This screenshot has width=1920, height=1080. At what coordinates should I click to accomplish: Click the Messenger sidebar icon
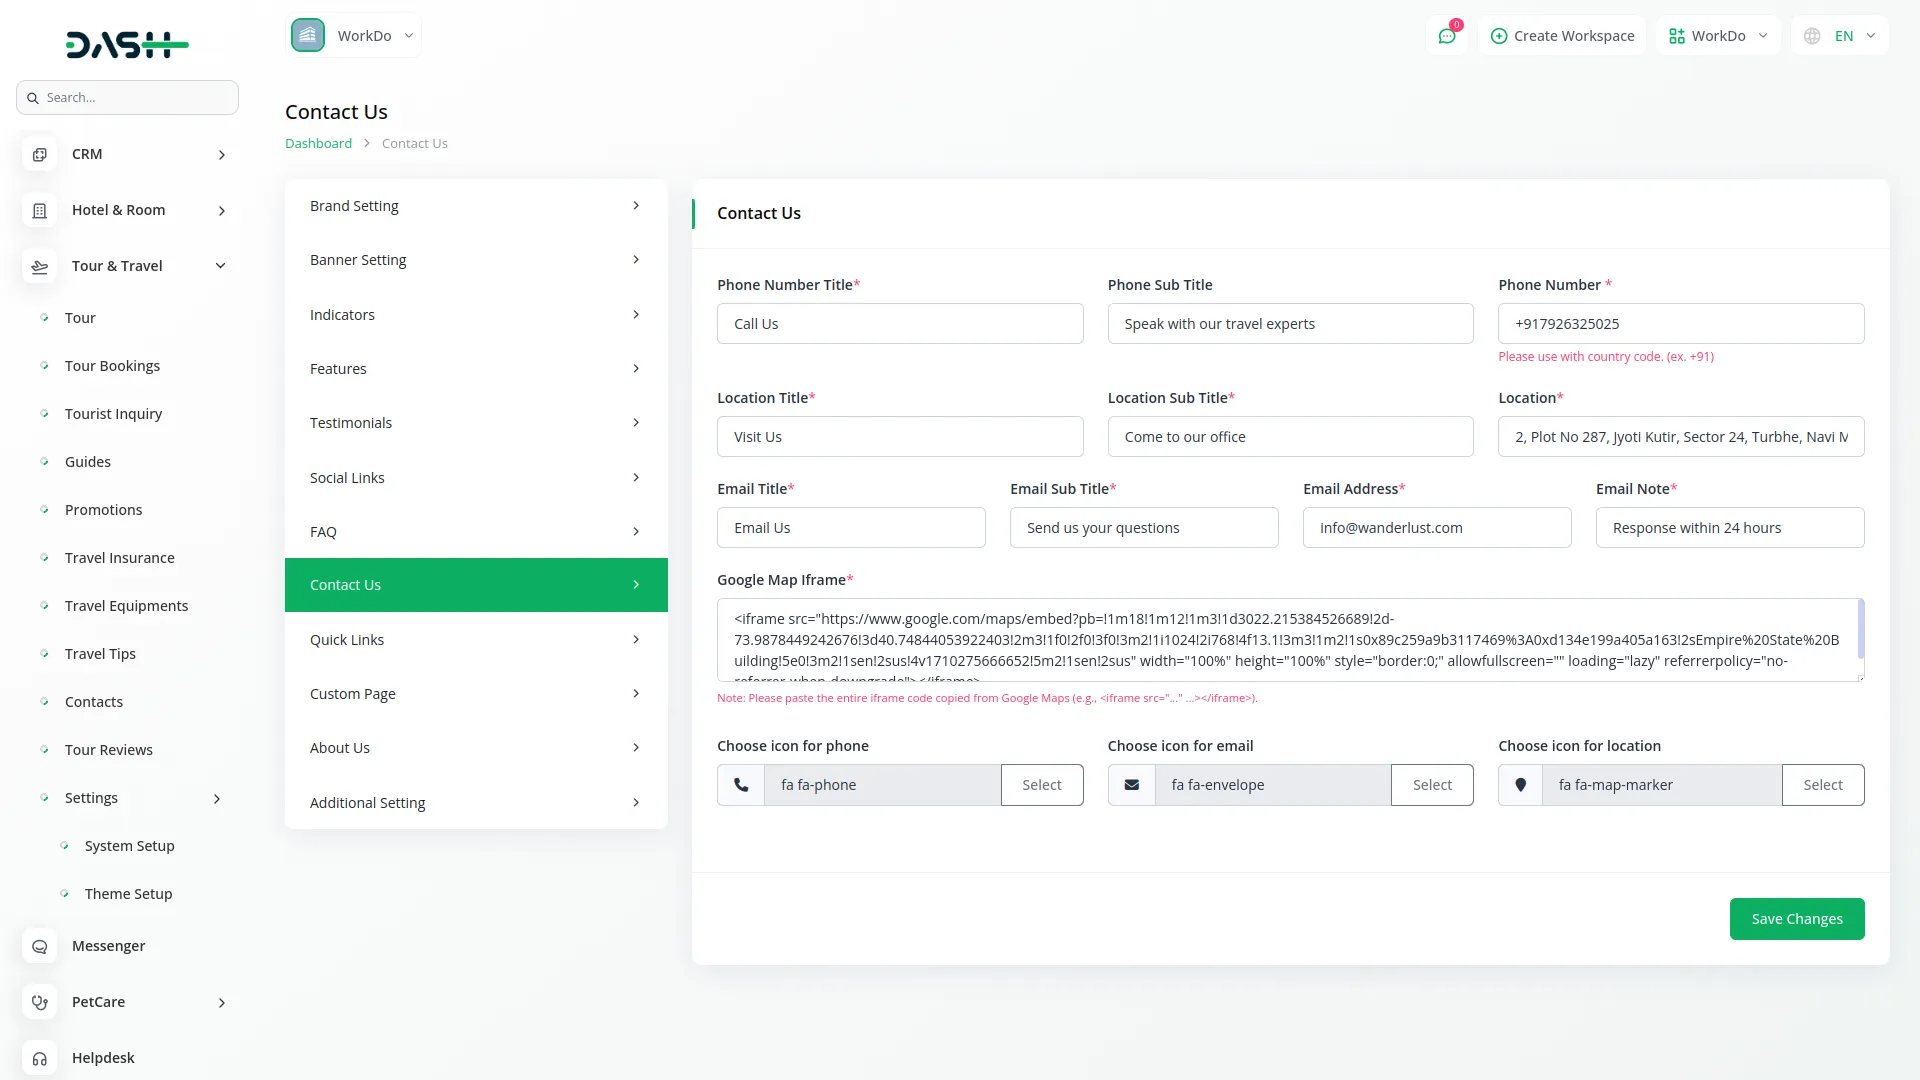(x=39, y=946)
